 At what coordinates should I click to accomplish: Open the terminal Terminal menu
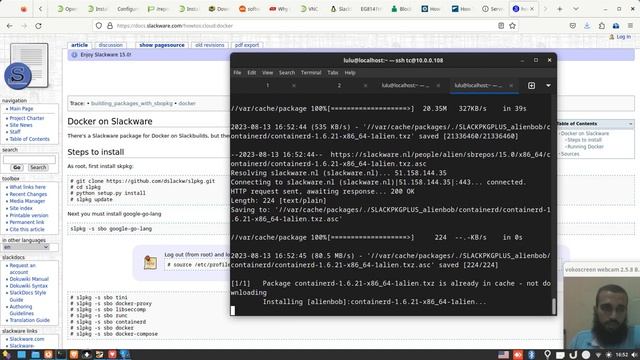click(311, 73)
